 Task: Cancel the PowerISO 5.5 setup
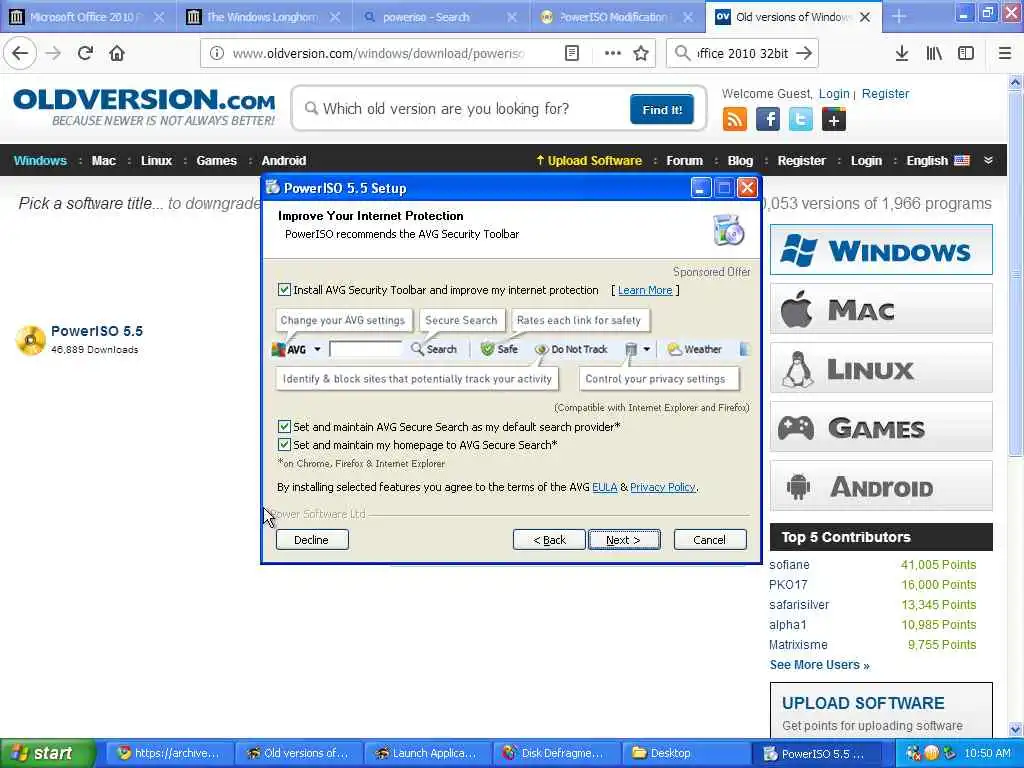(x=709, y=540)
